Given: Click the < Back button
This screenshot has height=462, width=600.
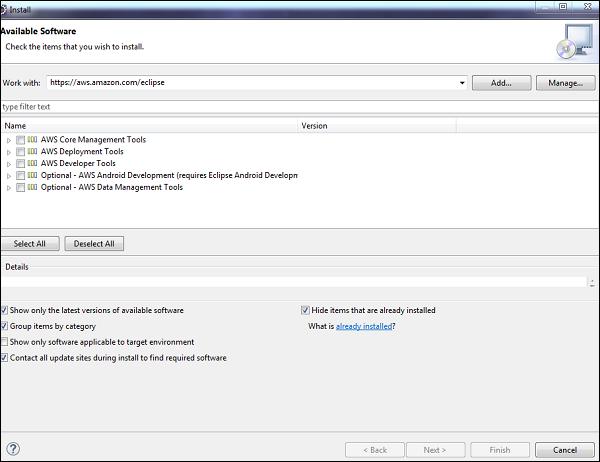Looking at the screenshot, I should (x=375, y=450).
